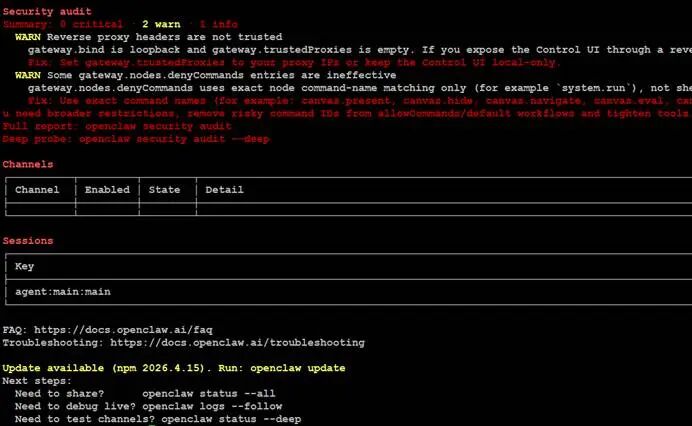Click the 'Use exact command names' fix line

pyautogui.click(x=360, y=101)
